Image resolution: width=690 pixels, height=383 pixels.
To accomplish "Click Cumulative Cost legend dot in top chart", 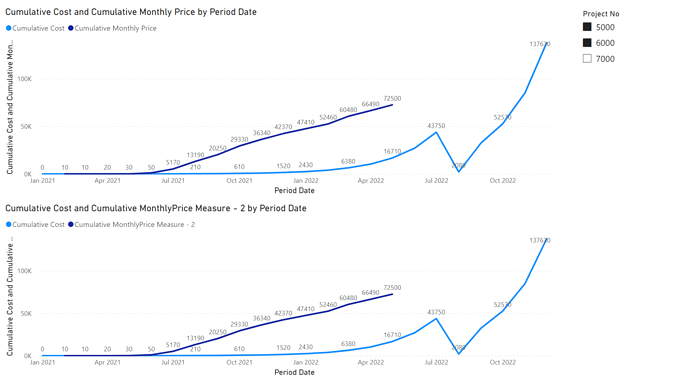I will pyautogui.click(x=8, y=28).
